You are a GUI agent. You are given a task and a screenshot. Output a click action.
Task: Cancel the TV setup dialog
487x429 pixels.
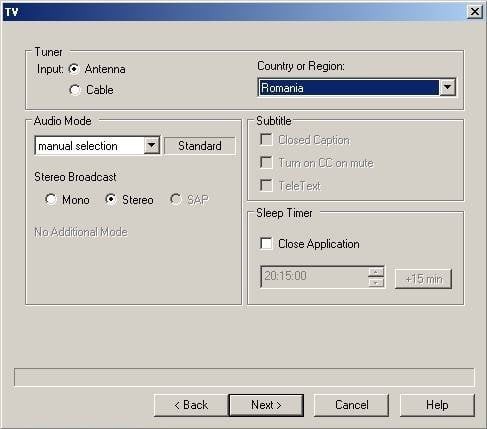click(351, 405)
